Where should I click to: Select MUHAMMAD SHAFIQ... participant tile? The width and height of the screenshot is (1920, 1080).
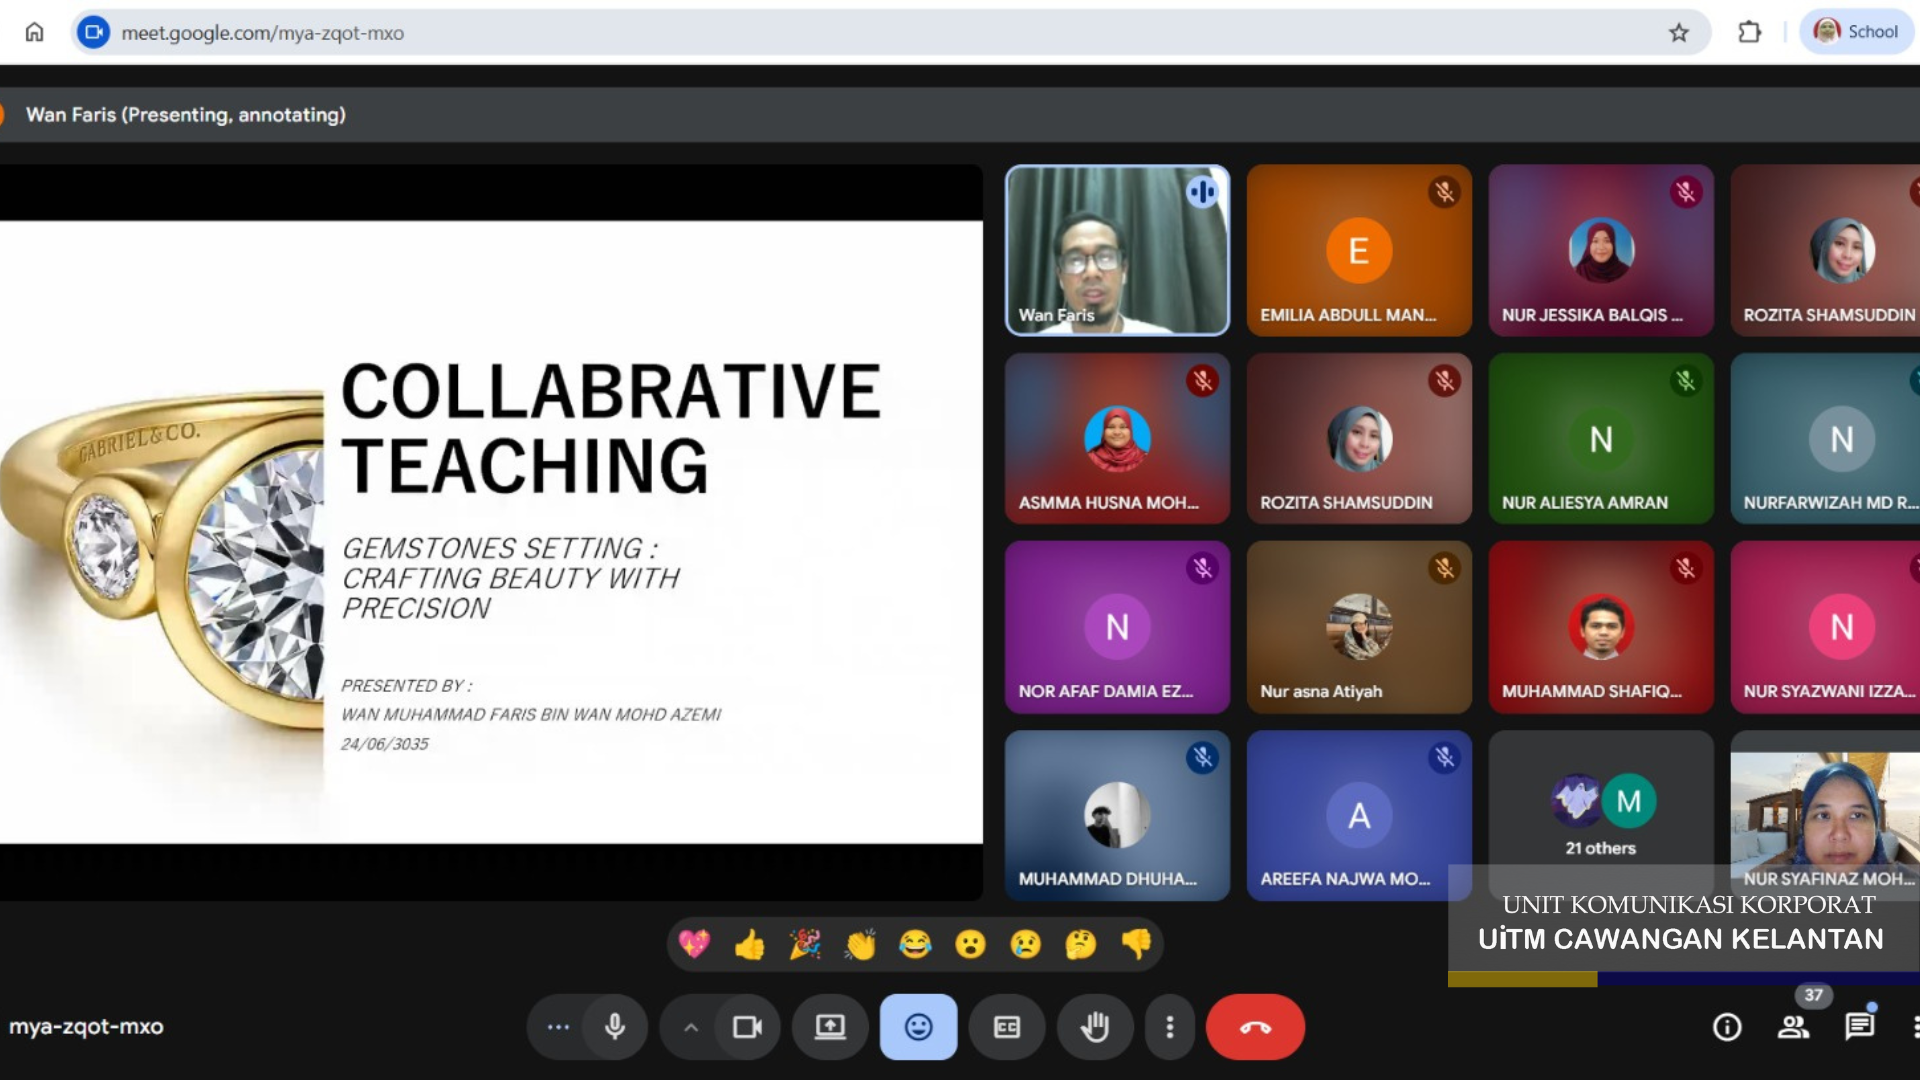[1601, 627]
